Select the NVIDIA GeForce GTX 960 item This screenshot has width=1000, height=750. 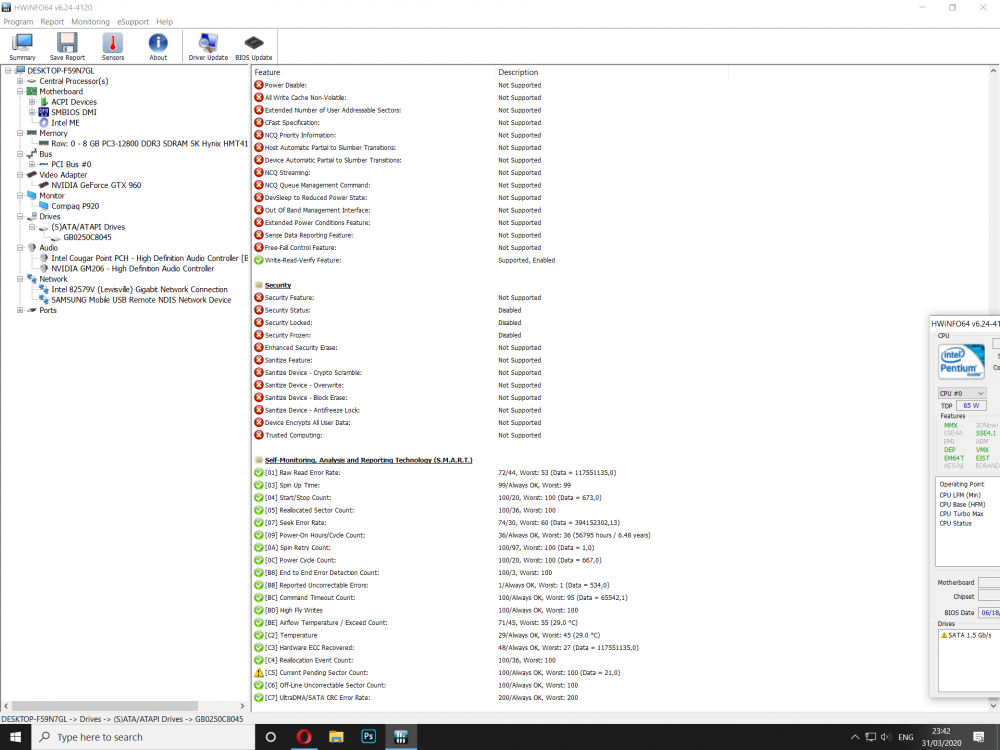(96, 185)
